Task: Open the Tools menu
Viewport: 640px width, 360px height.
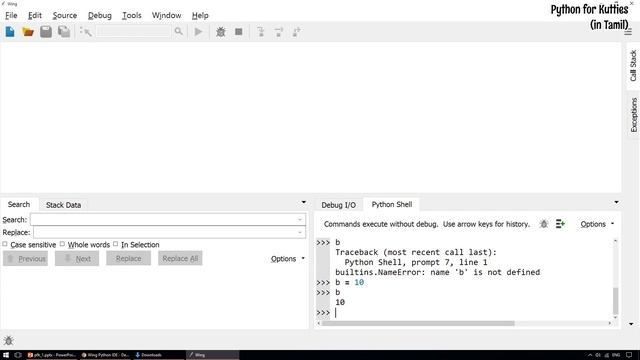Action: point(132,15)
